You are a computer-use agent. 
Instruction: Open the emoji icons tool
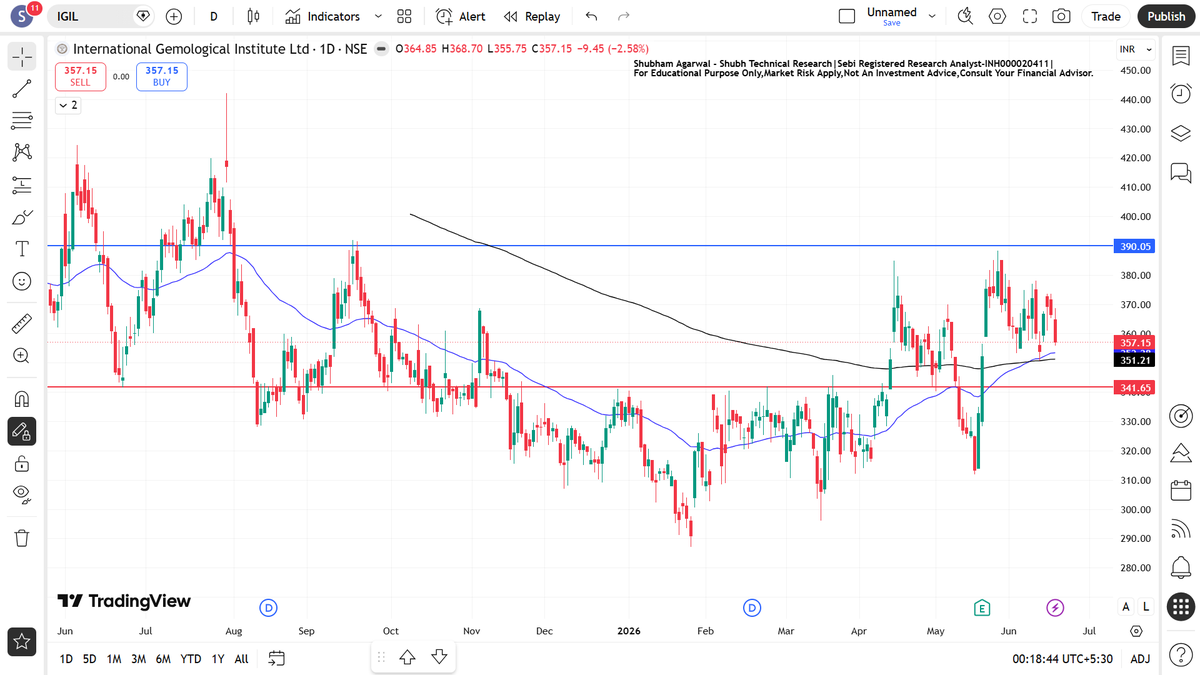(x=22, y=281)
